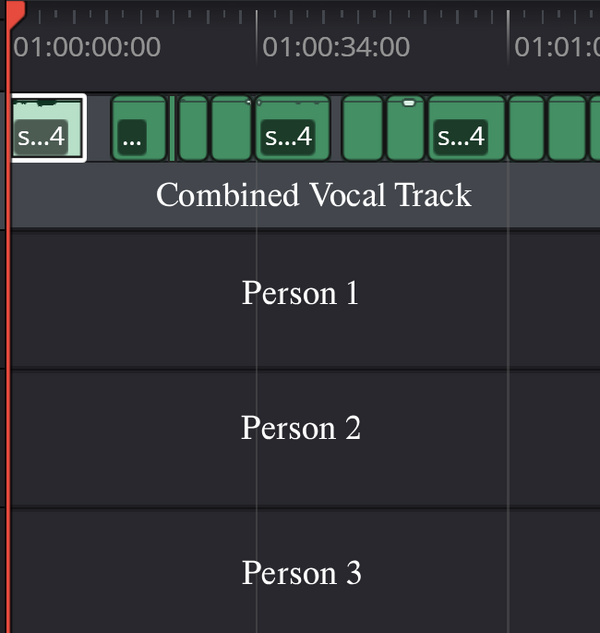
Task: Click the empty gap between the first two clips
Action: [98, 128]
